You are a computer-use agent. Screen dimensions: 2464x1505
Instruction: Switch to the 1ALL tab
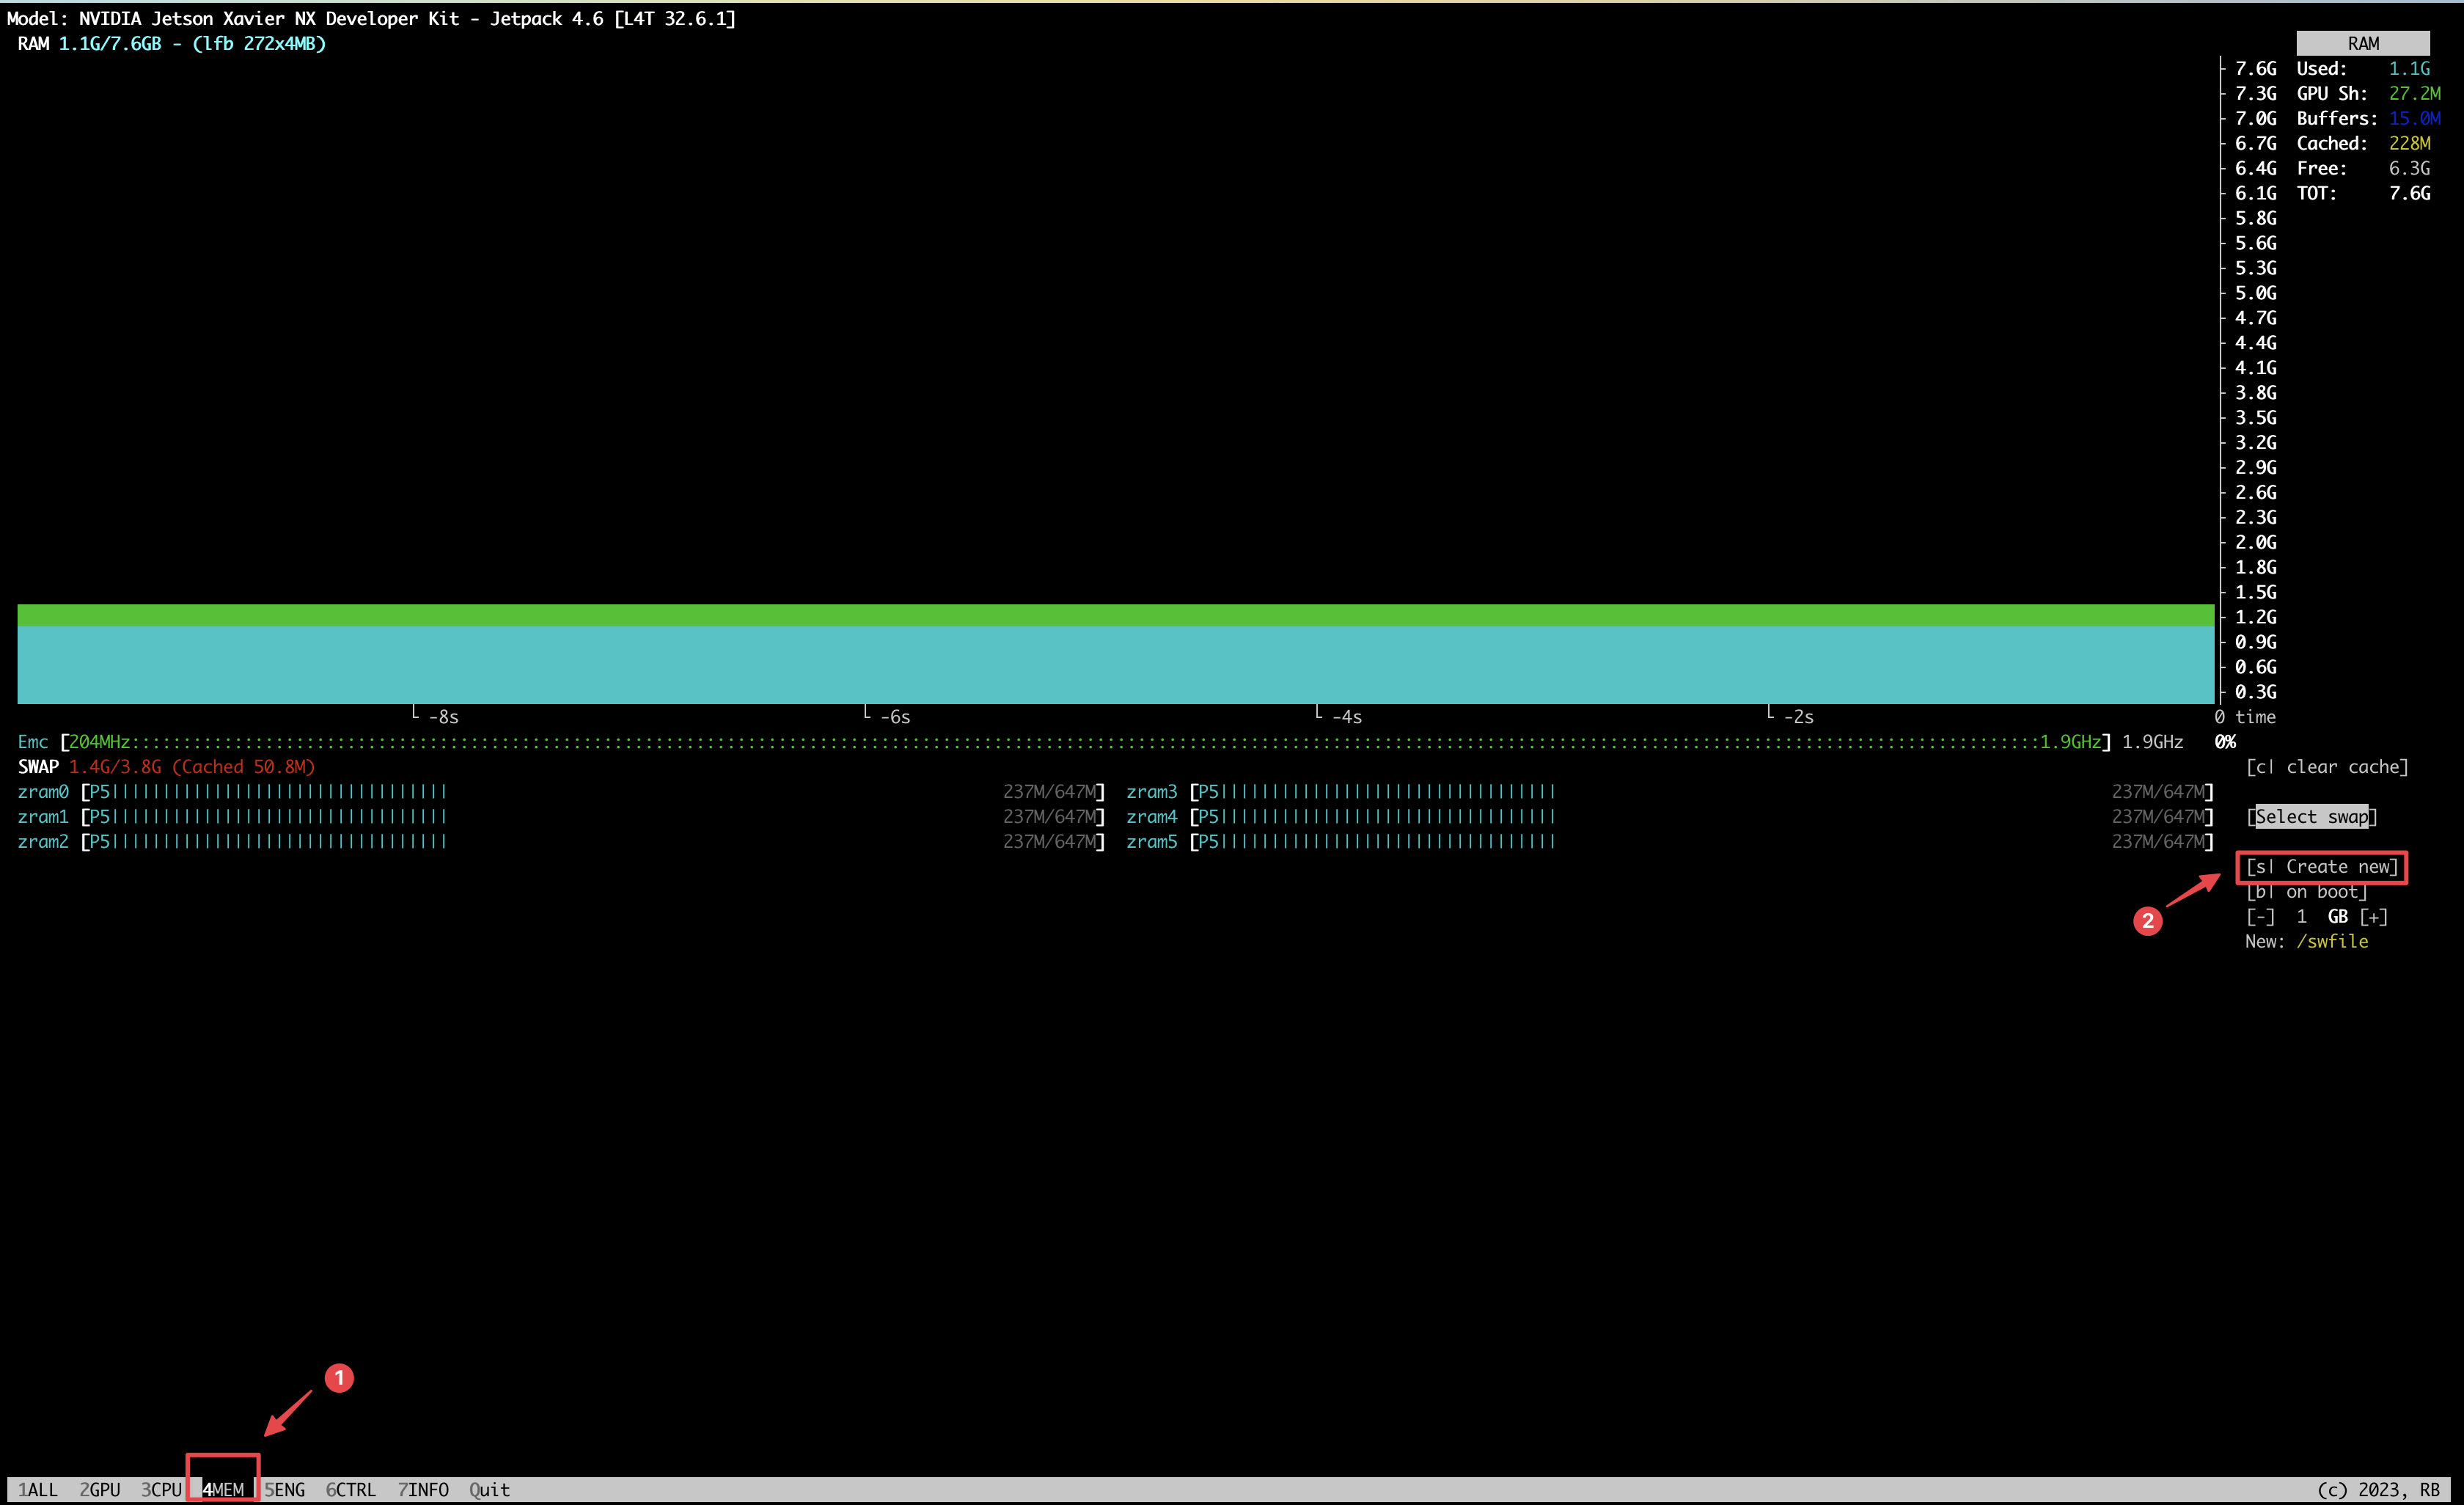(x=38, y=1489)
